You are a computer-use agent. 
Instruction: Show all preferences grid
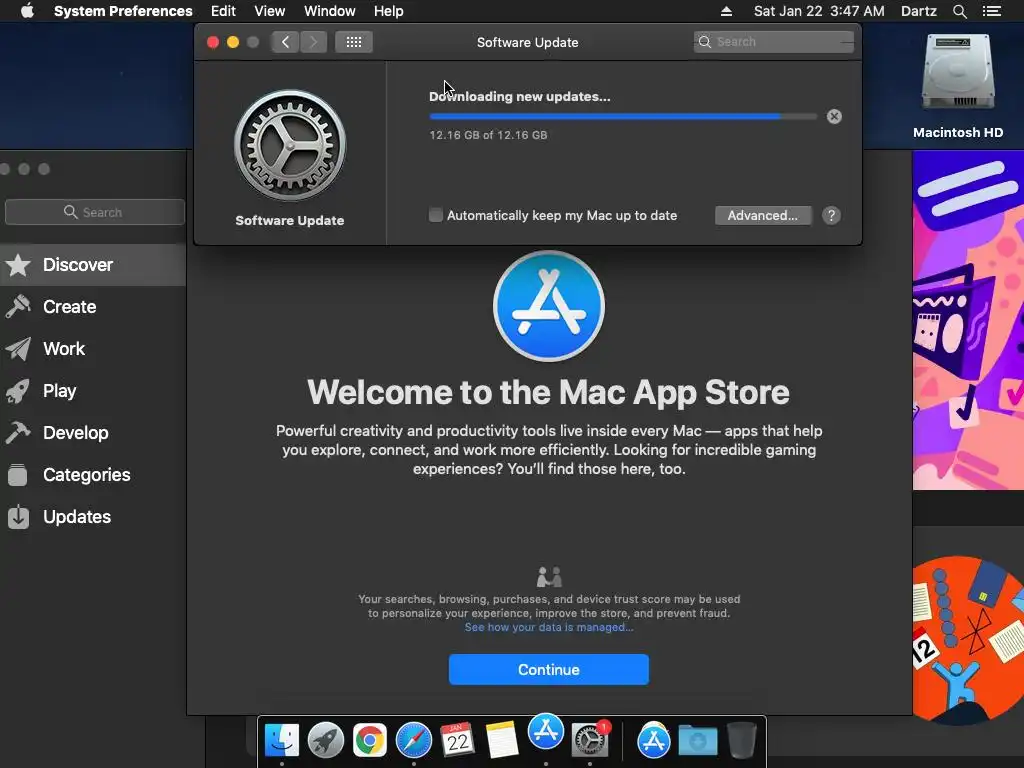click(354, 42)
